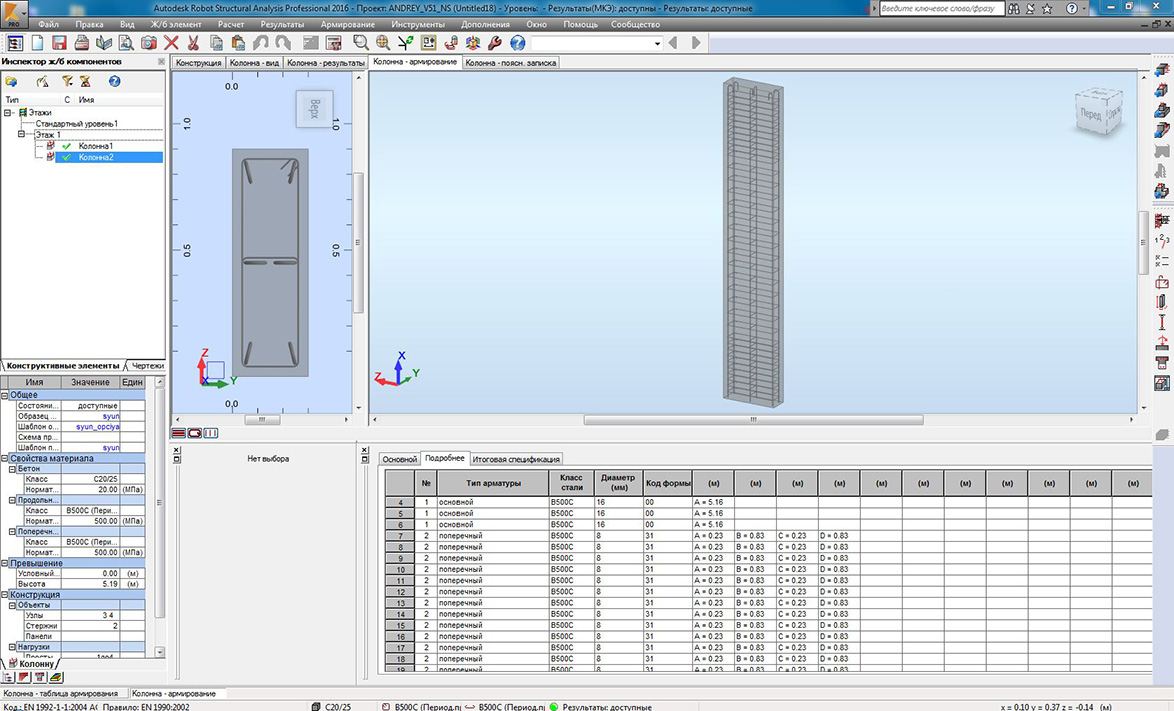
Task: Click the Тип арматуры column header
Action: click(x=493, y=483)
